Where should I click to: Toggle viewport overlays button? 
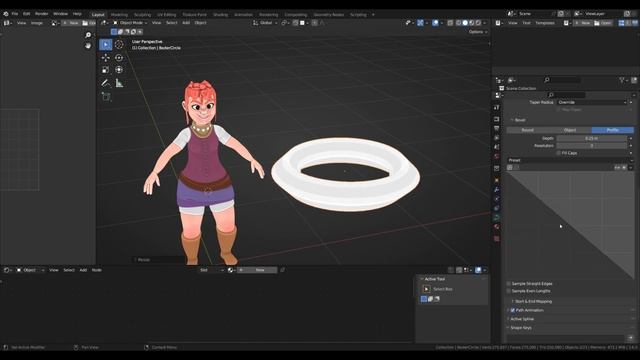click(436, 23)
